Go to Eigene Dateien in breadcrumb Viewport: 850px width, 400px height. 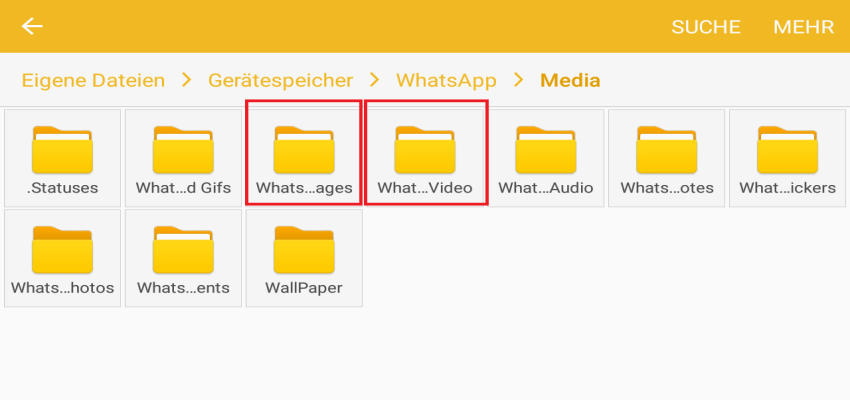(93, 80)
